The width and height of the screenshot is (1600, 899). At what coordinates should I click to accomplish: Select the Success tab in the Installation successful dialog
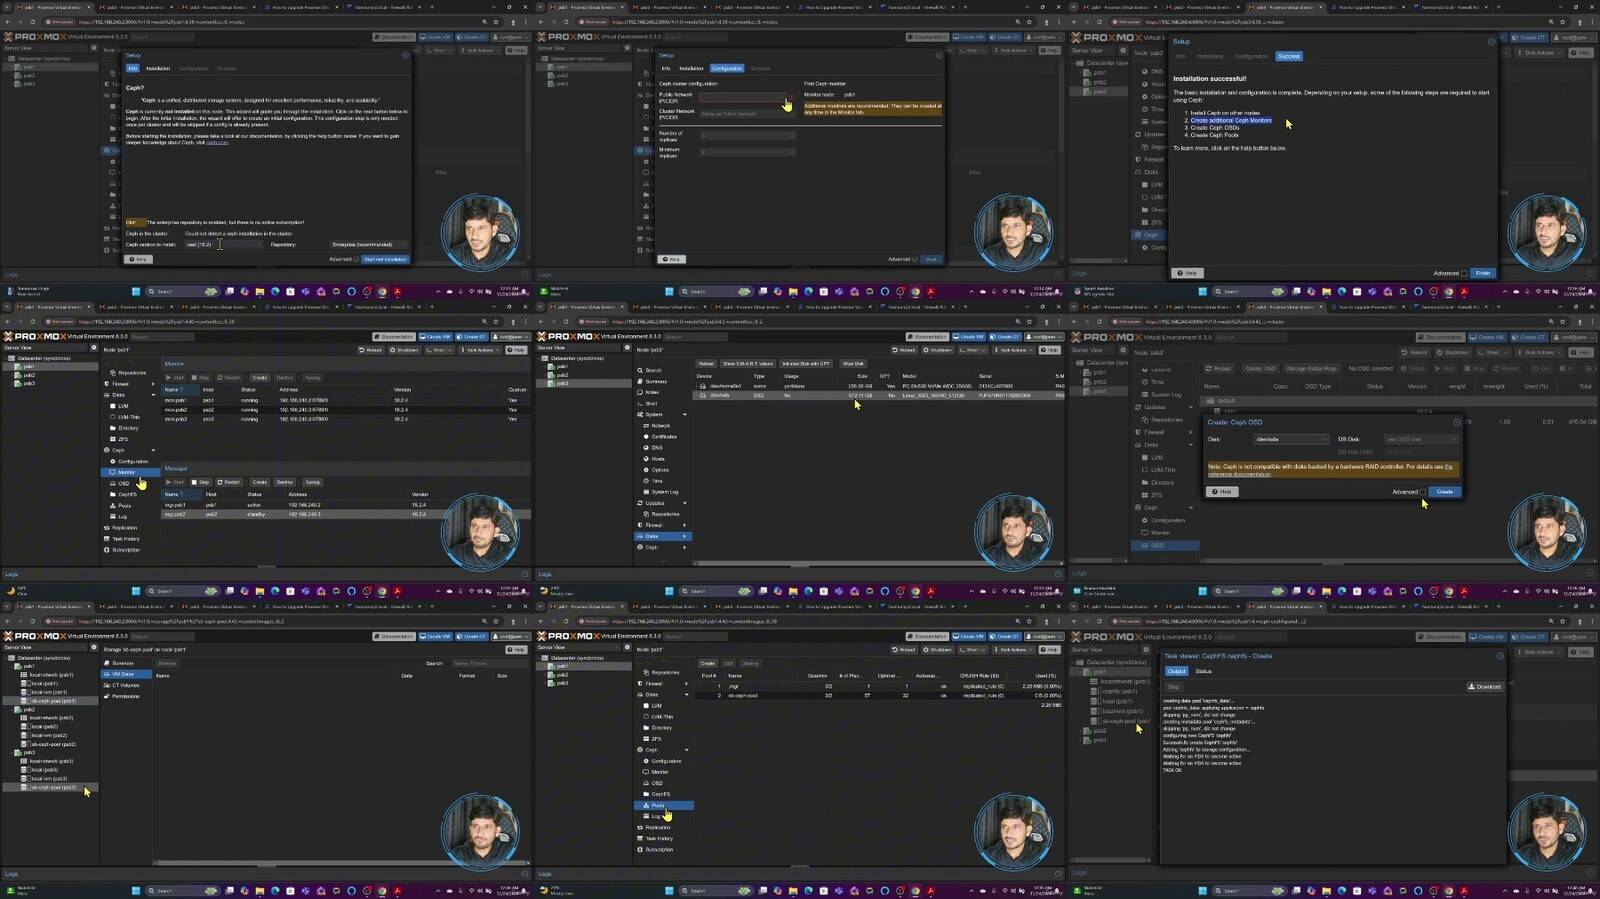click(1289, 56)
